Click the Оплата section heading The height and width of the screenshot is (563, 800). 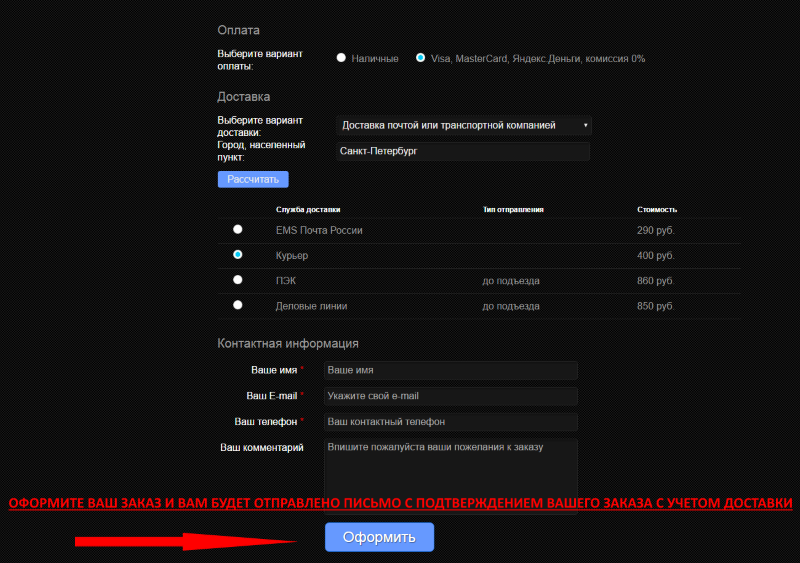coord(238,30)
